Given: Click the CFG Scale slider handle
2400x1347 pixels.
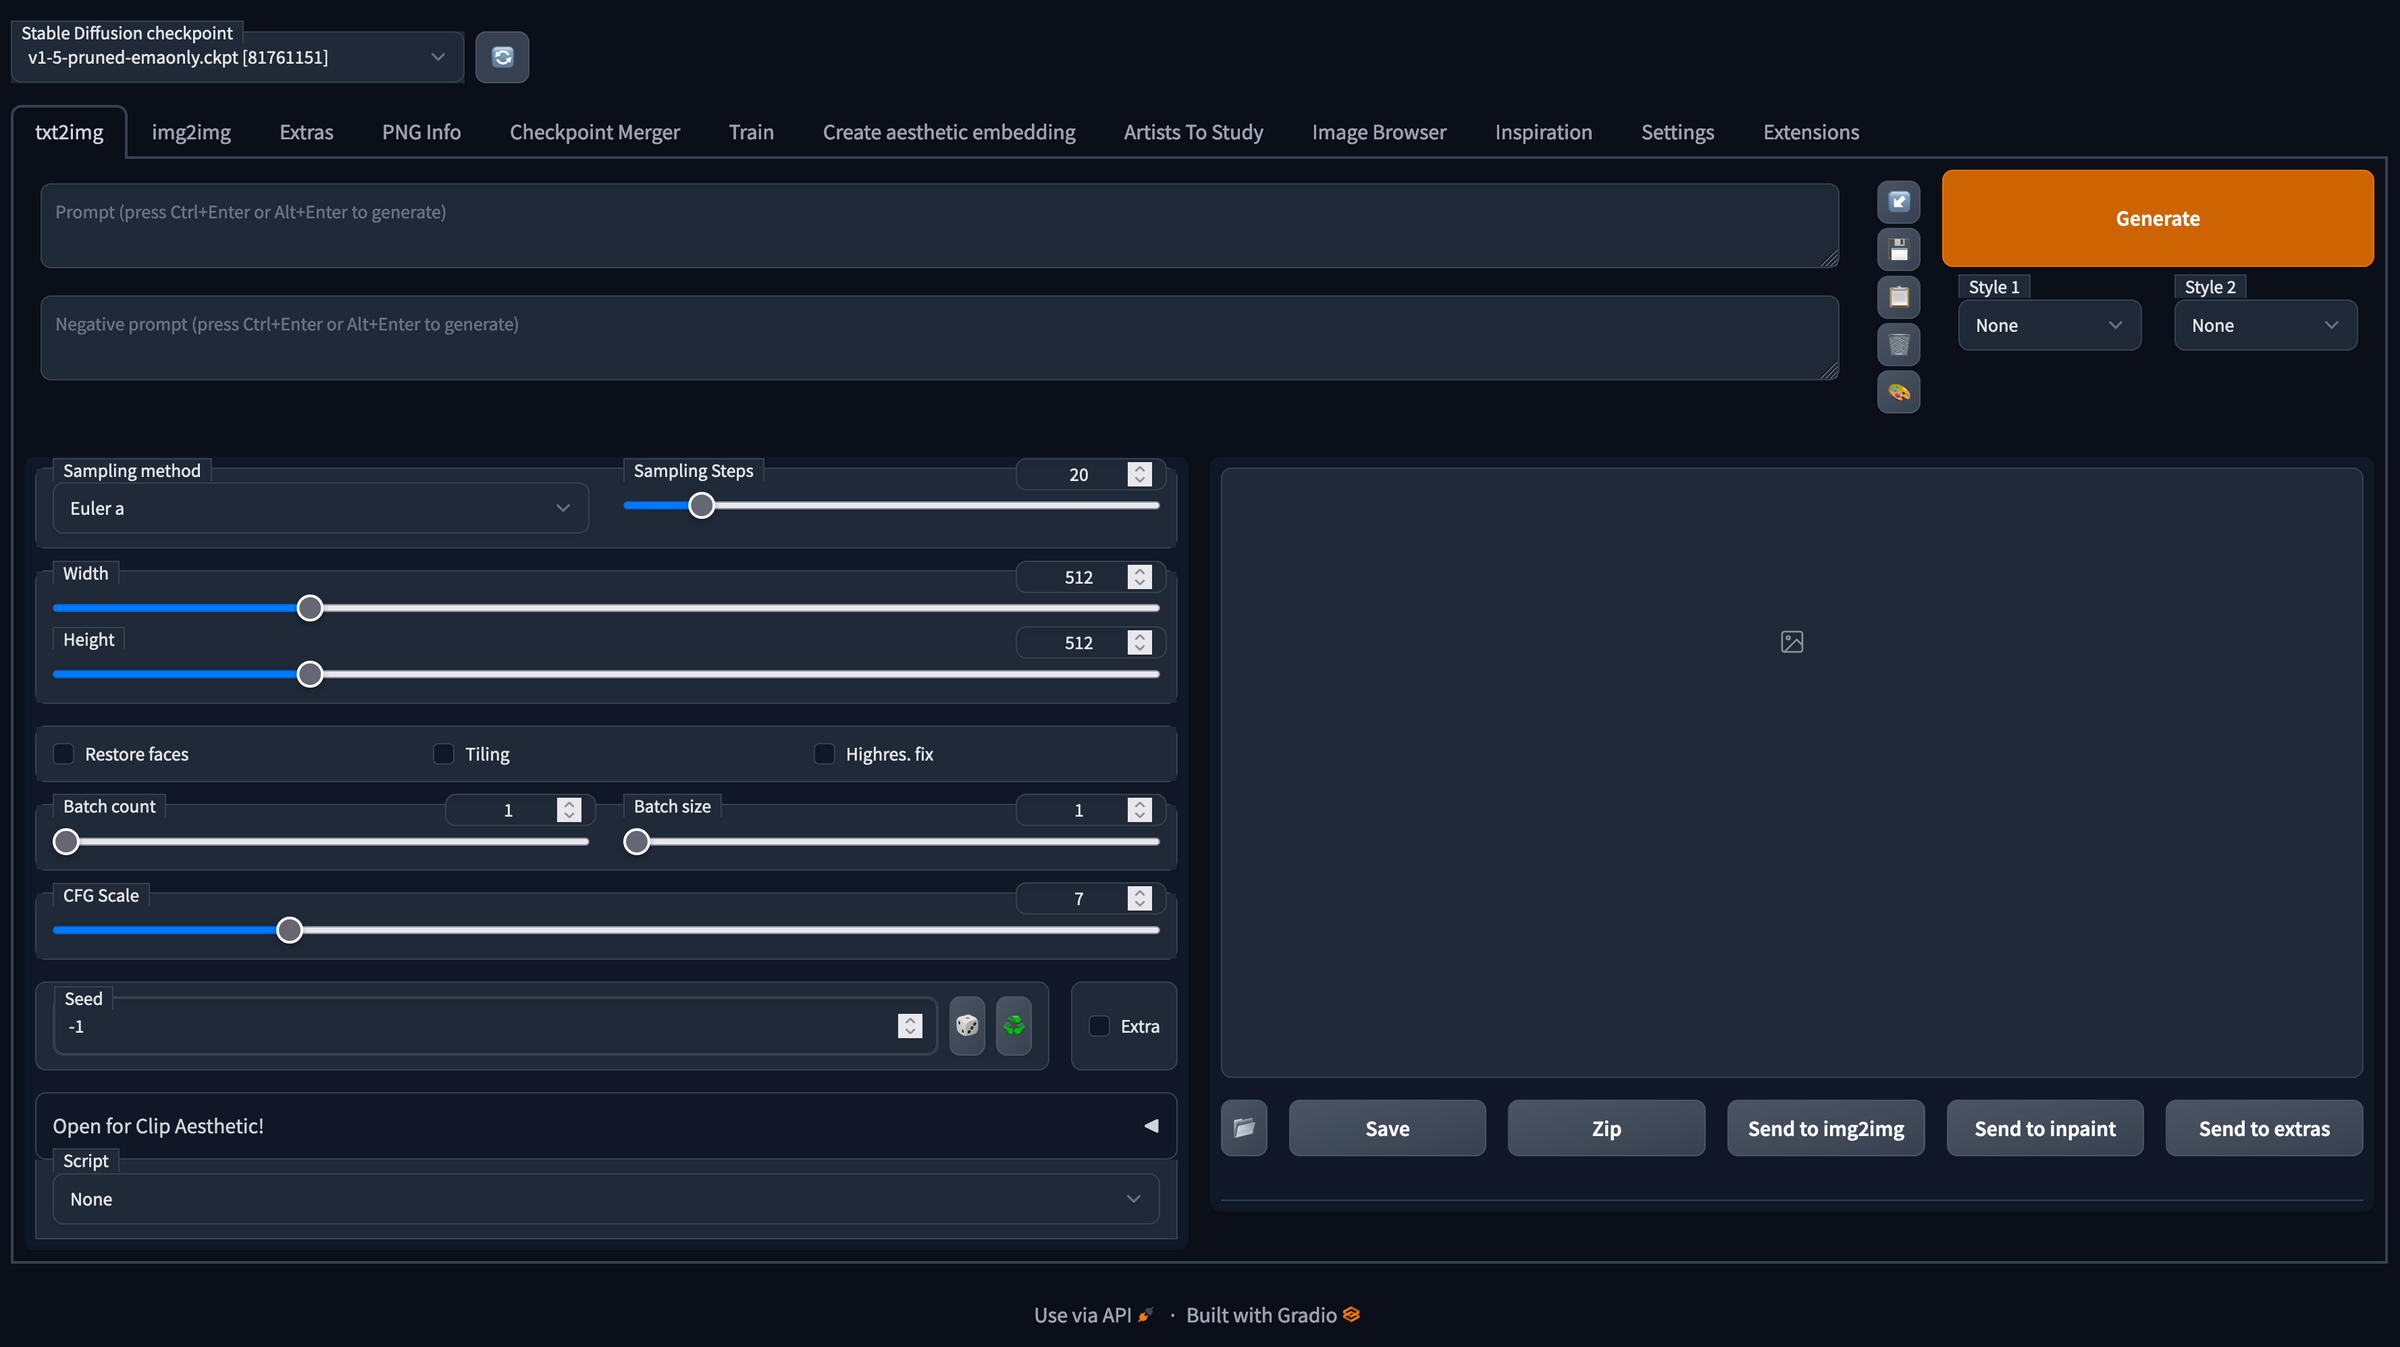Looking at the screenshot, I should [x=289, y=930].
